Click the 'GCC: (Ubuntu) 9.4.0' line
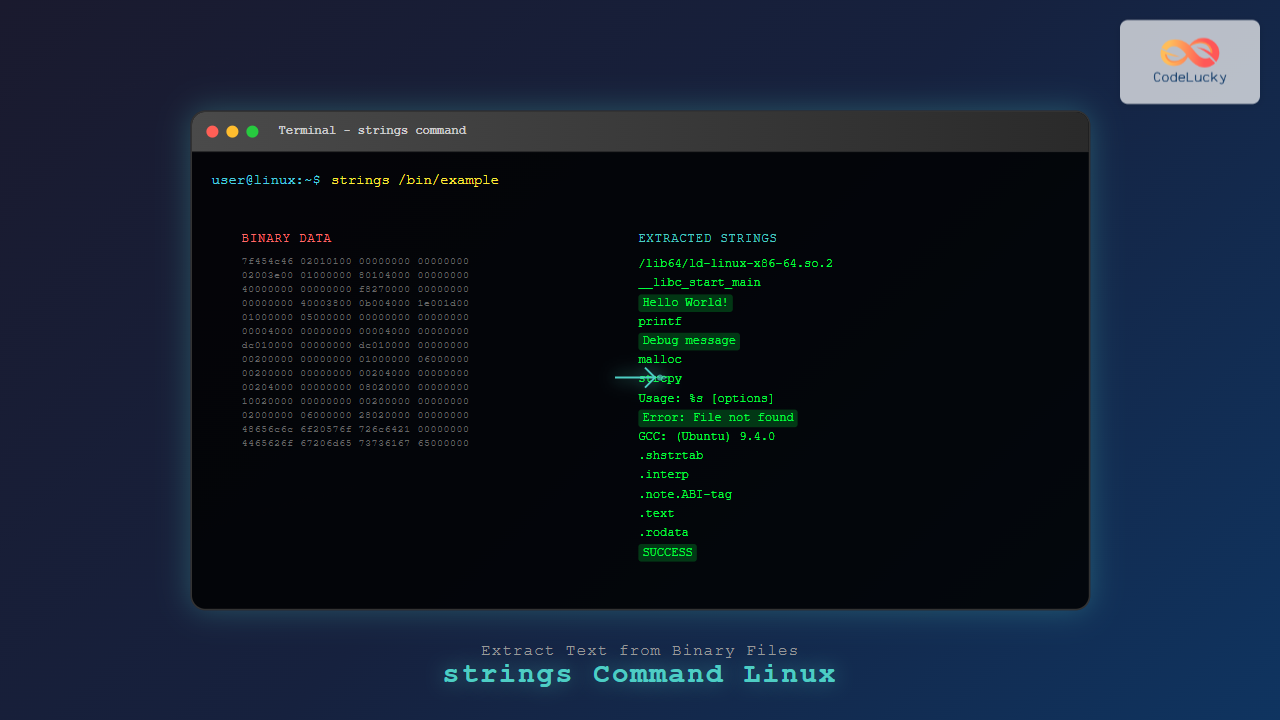 click(706, 437)
